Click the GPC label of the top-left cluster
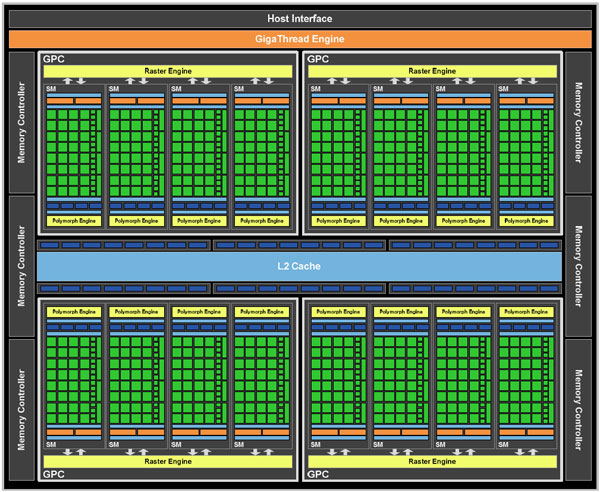Viewport: 600px width, 492px height. coord(54,59)
